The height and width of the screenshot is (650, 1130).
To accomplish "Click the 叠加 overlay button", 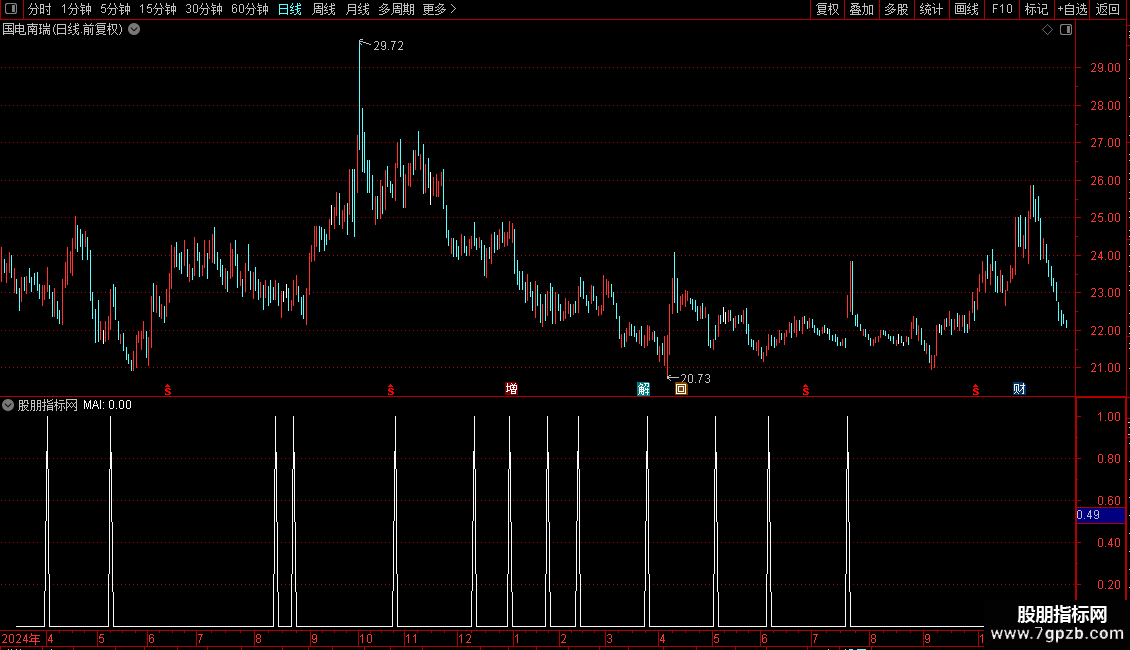I will click(x=861, y=9).
